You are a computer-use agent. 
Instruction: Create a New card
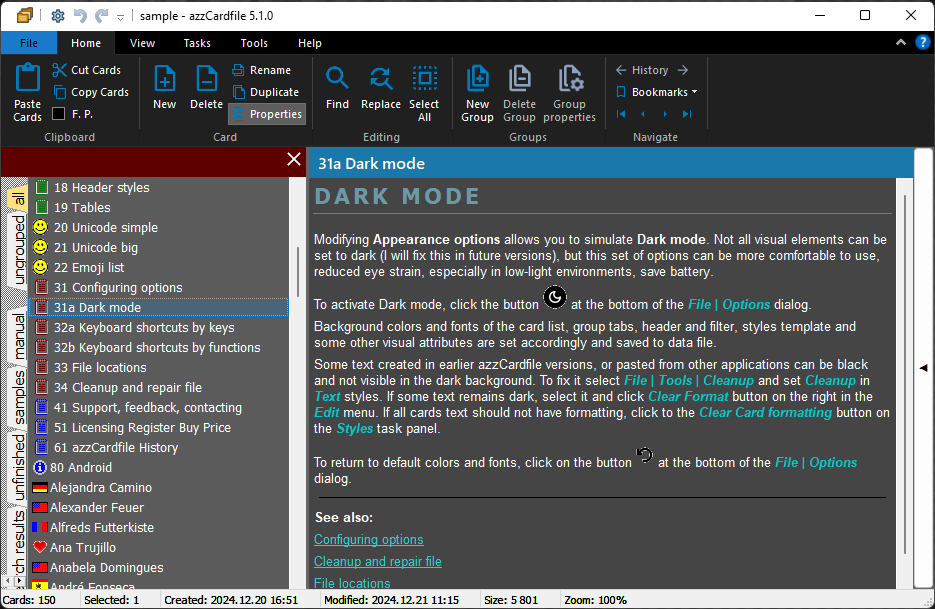pyautogui.click(x=165, y=87)
